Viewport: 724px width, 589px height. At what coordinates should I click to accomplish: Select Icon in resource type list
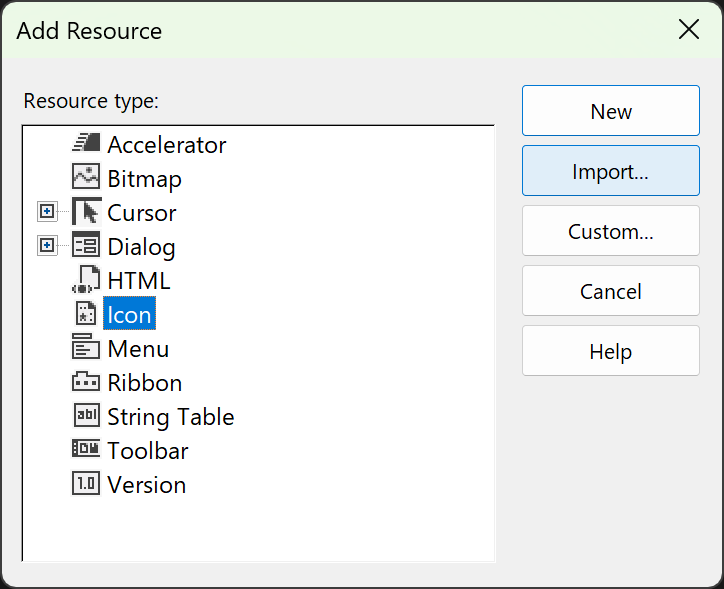[x=129, y=315]
